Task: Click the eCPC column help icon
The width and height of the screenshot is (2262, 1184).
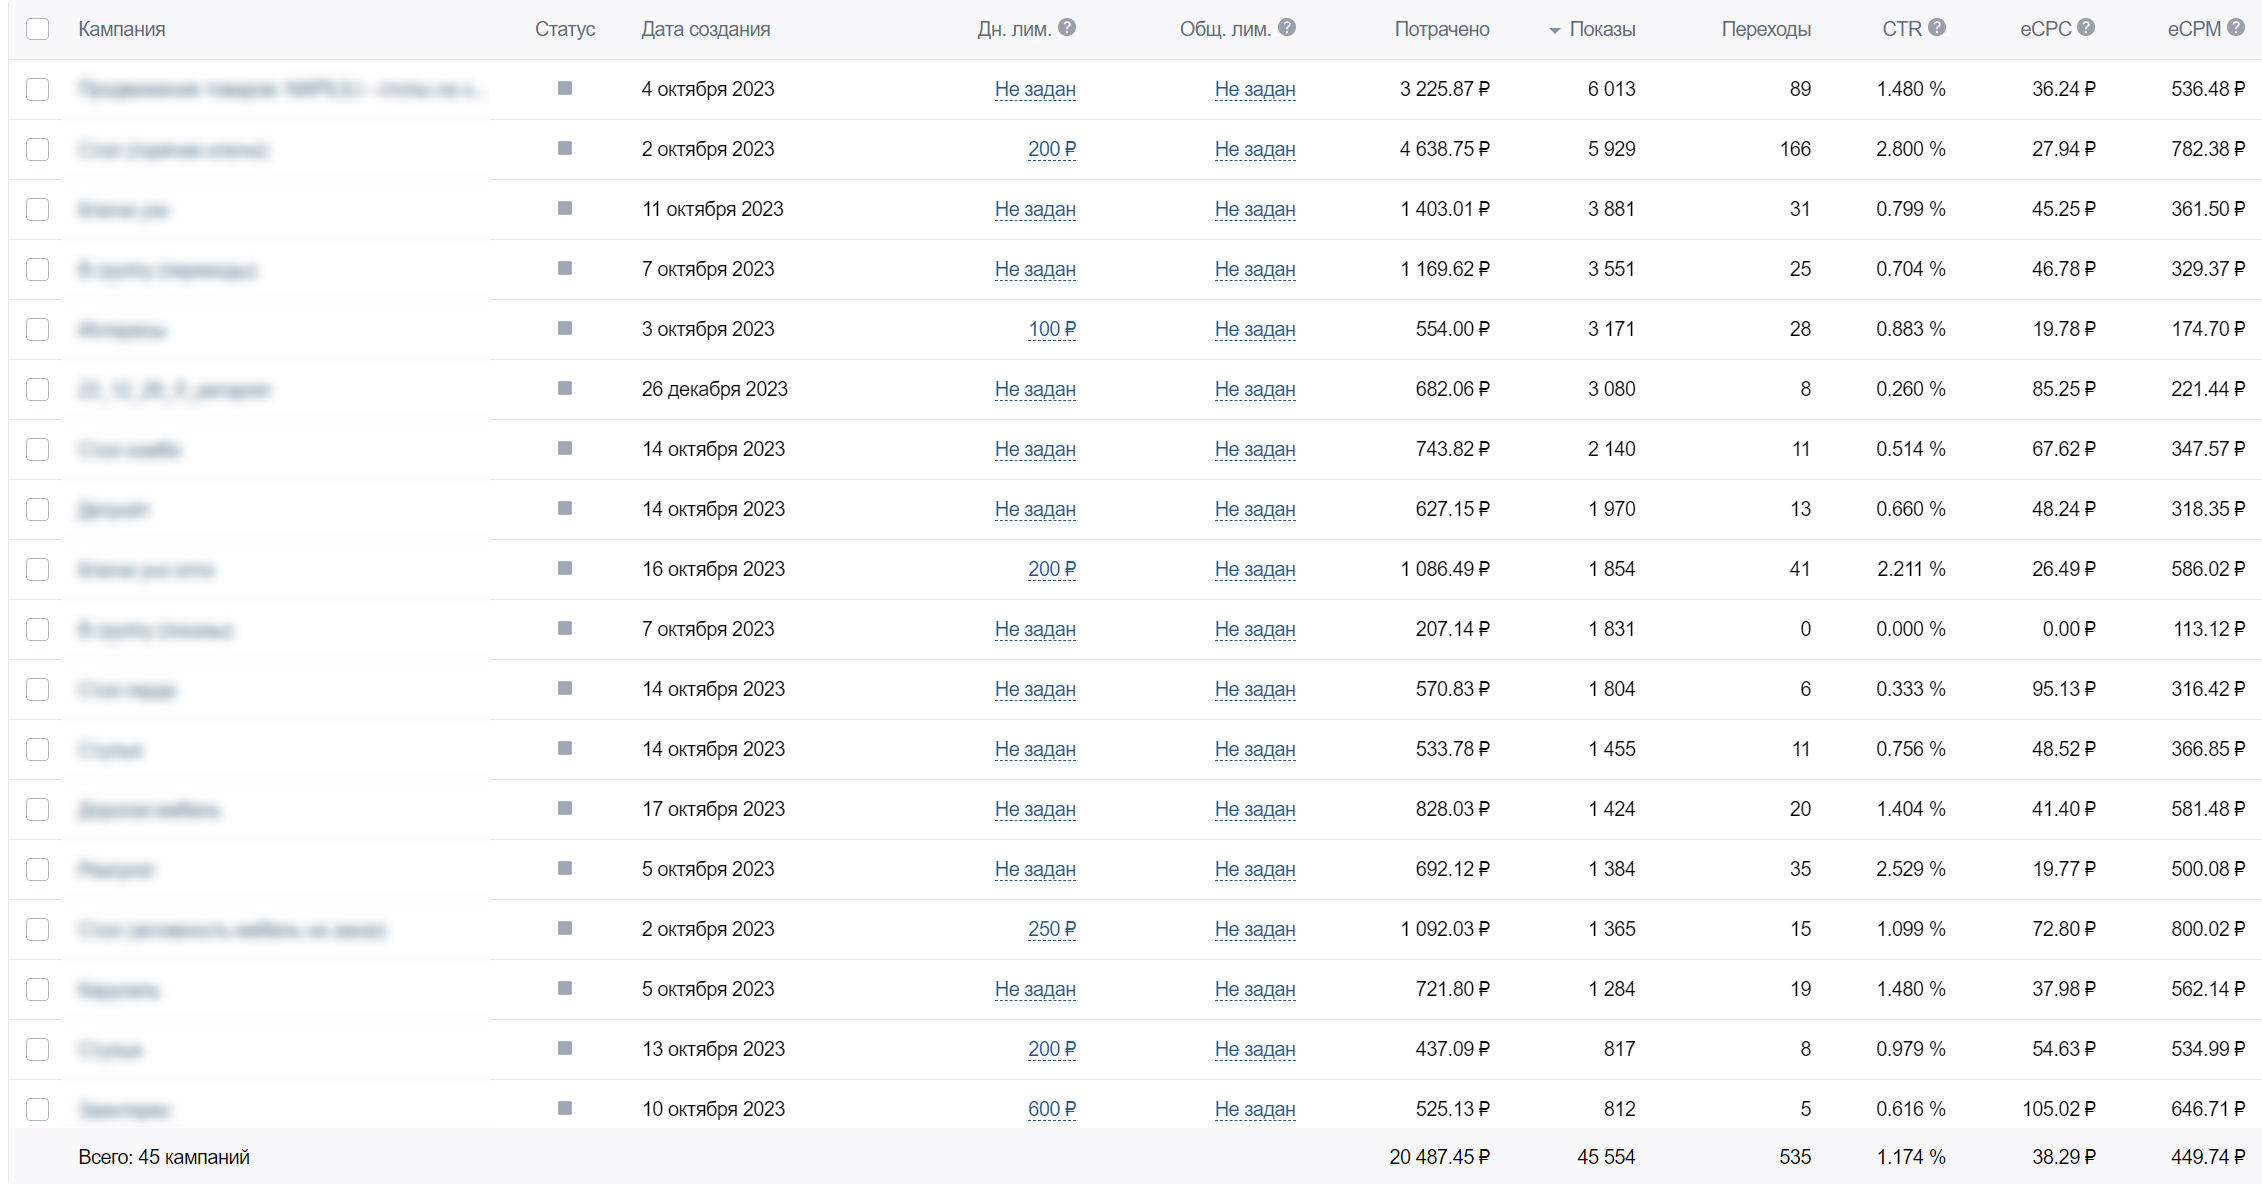Action: pyautogui.click(x=2085, y=28)
